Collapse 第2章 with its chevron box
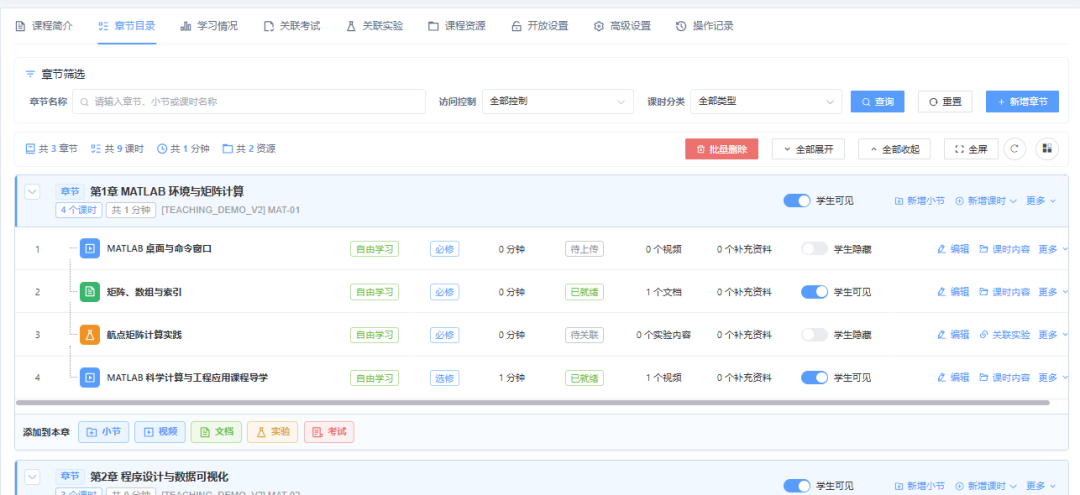 (32, 476)
